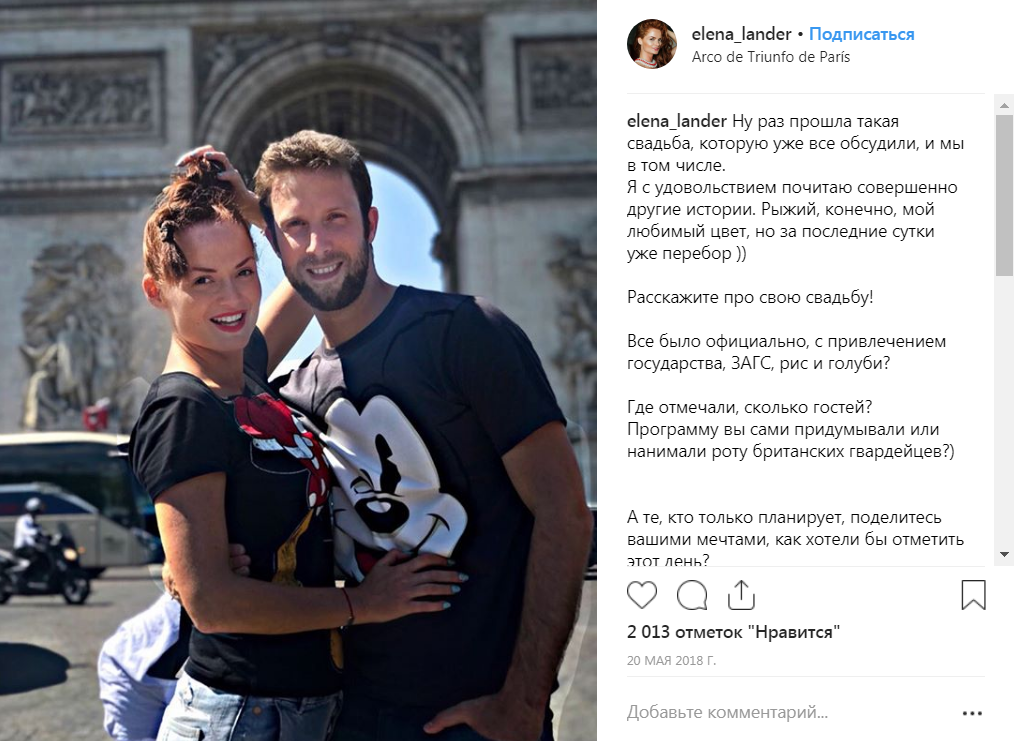The width and height of the screenshot is (1014, 741).
Task: Click the add comment field Добавьте комментарий
Action: (x=727, y=713)
